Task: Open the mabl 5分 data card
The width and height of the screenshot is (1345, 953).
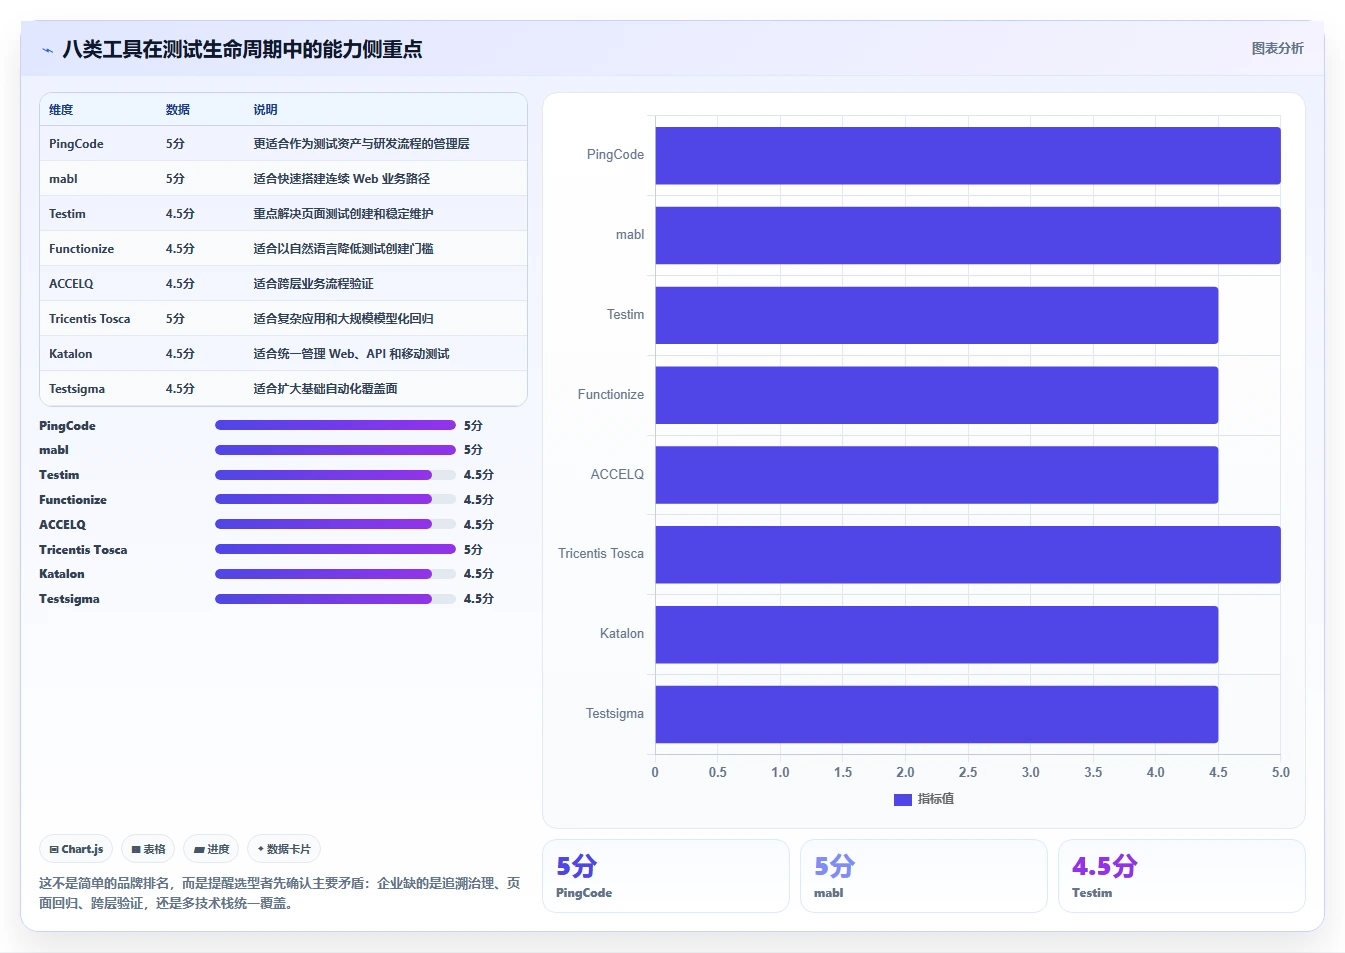Action: point(924,876)
